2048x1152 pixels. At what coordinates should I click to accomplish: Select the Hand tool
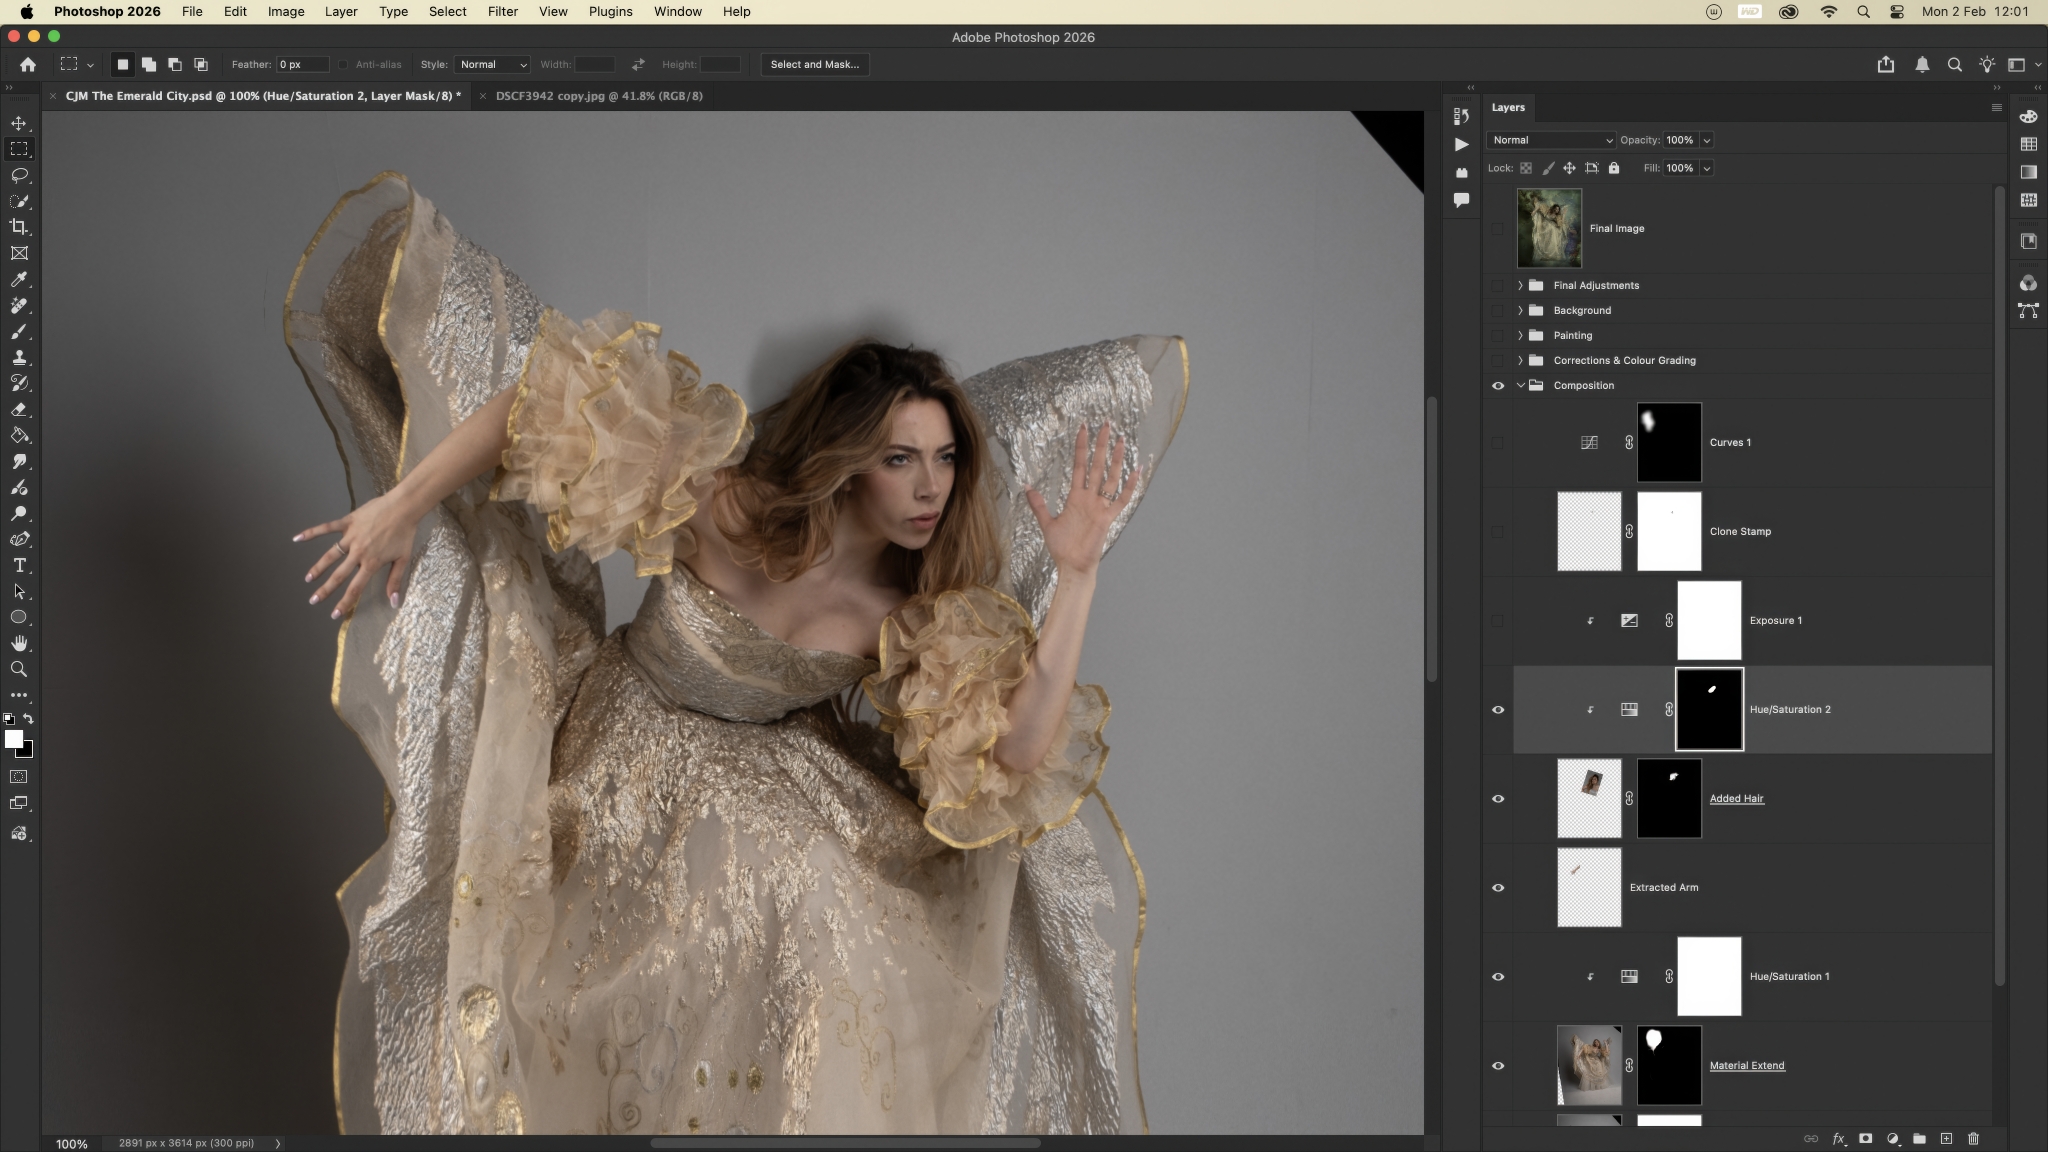19,643
